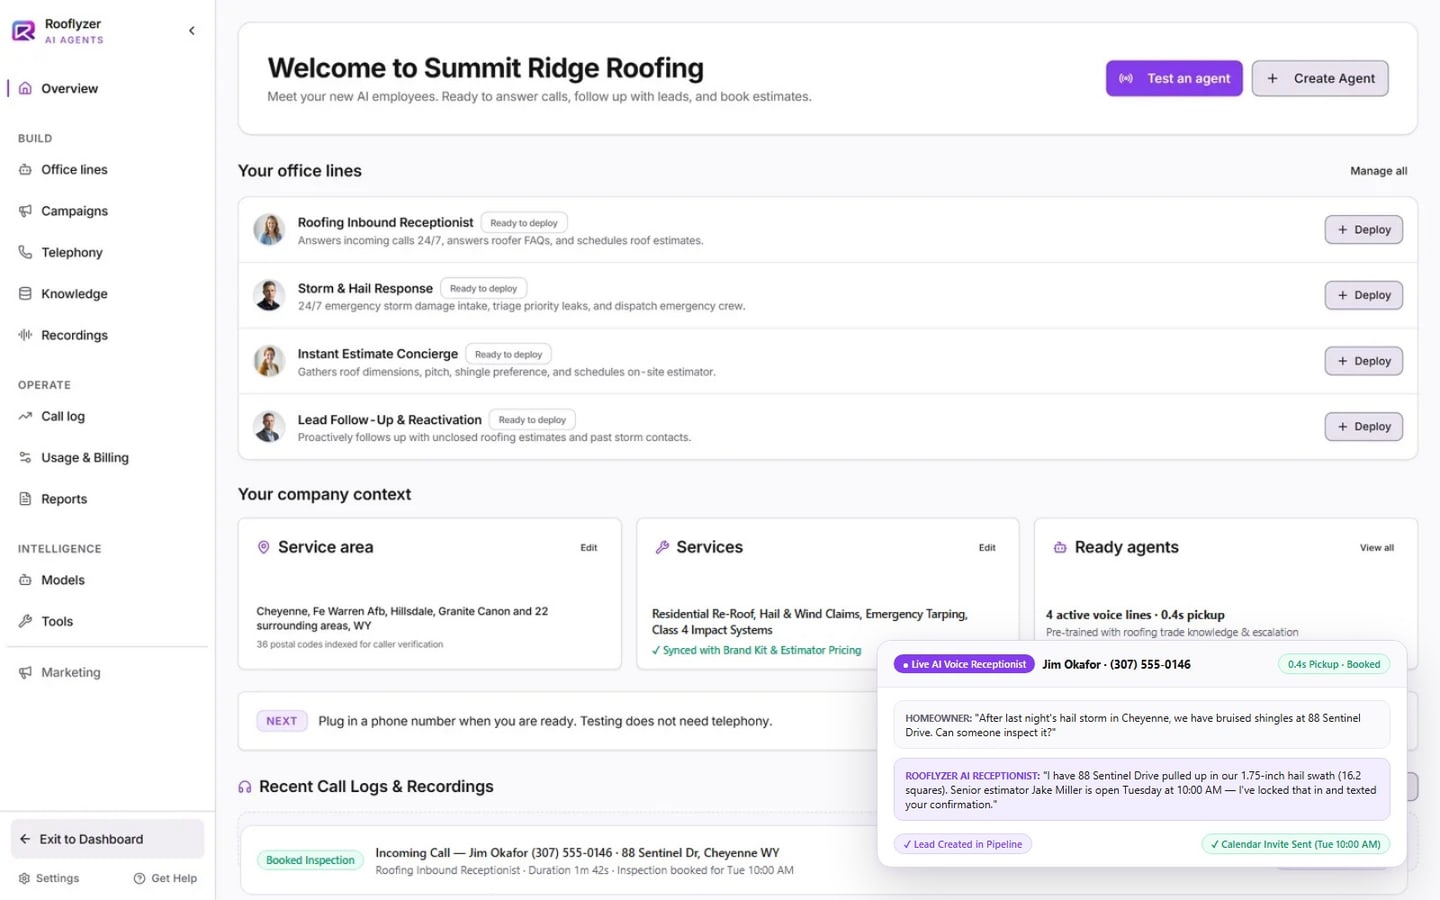Collapse the sidebar using the chevron arrow
This screenshot has height=900, width=1440.
coord(191,31)
